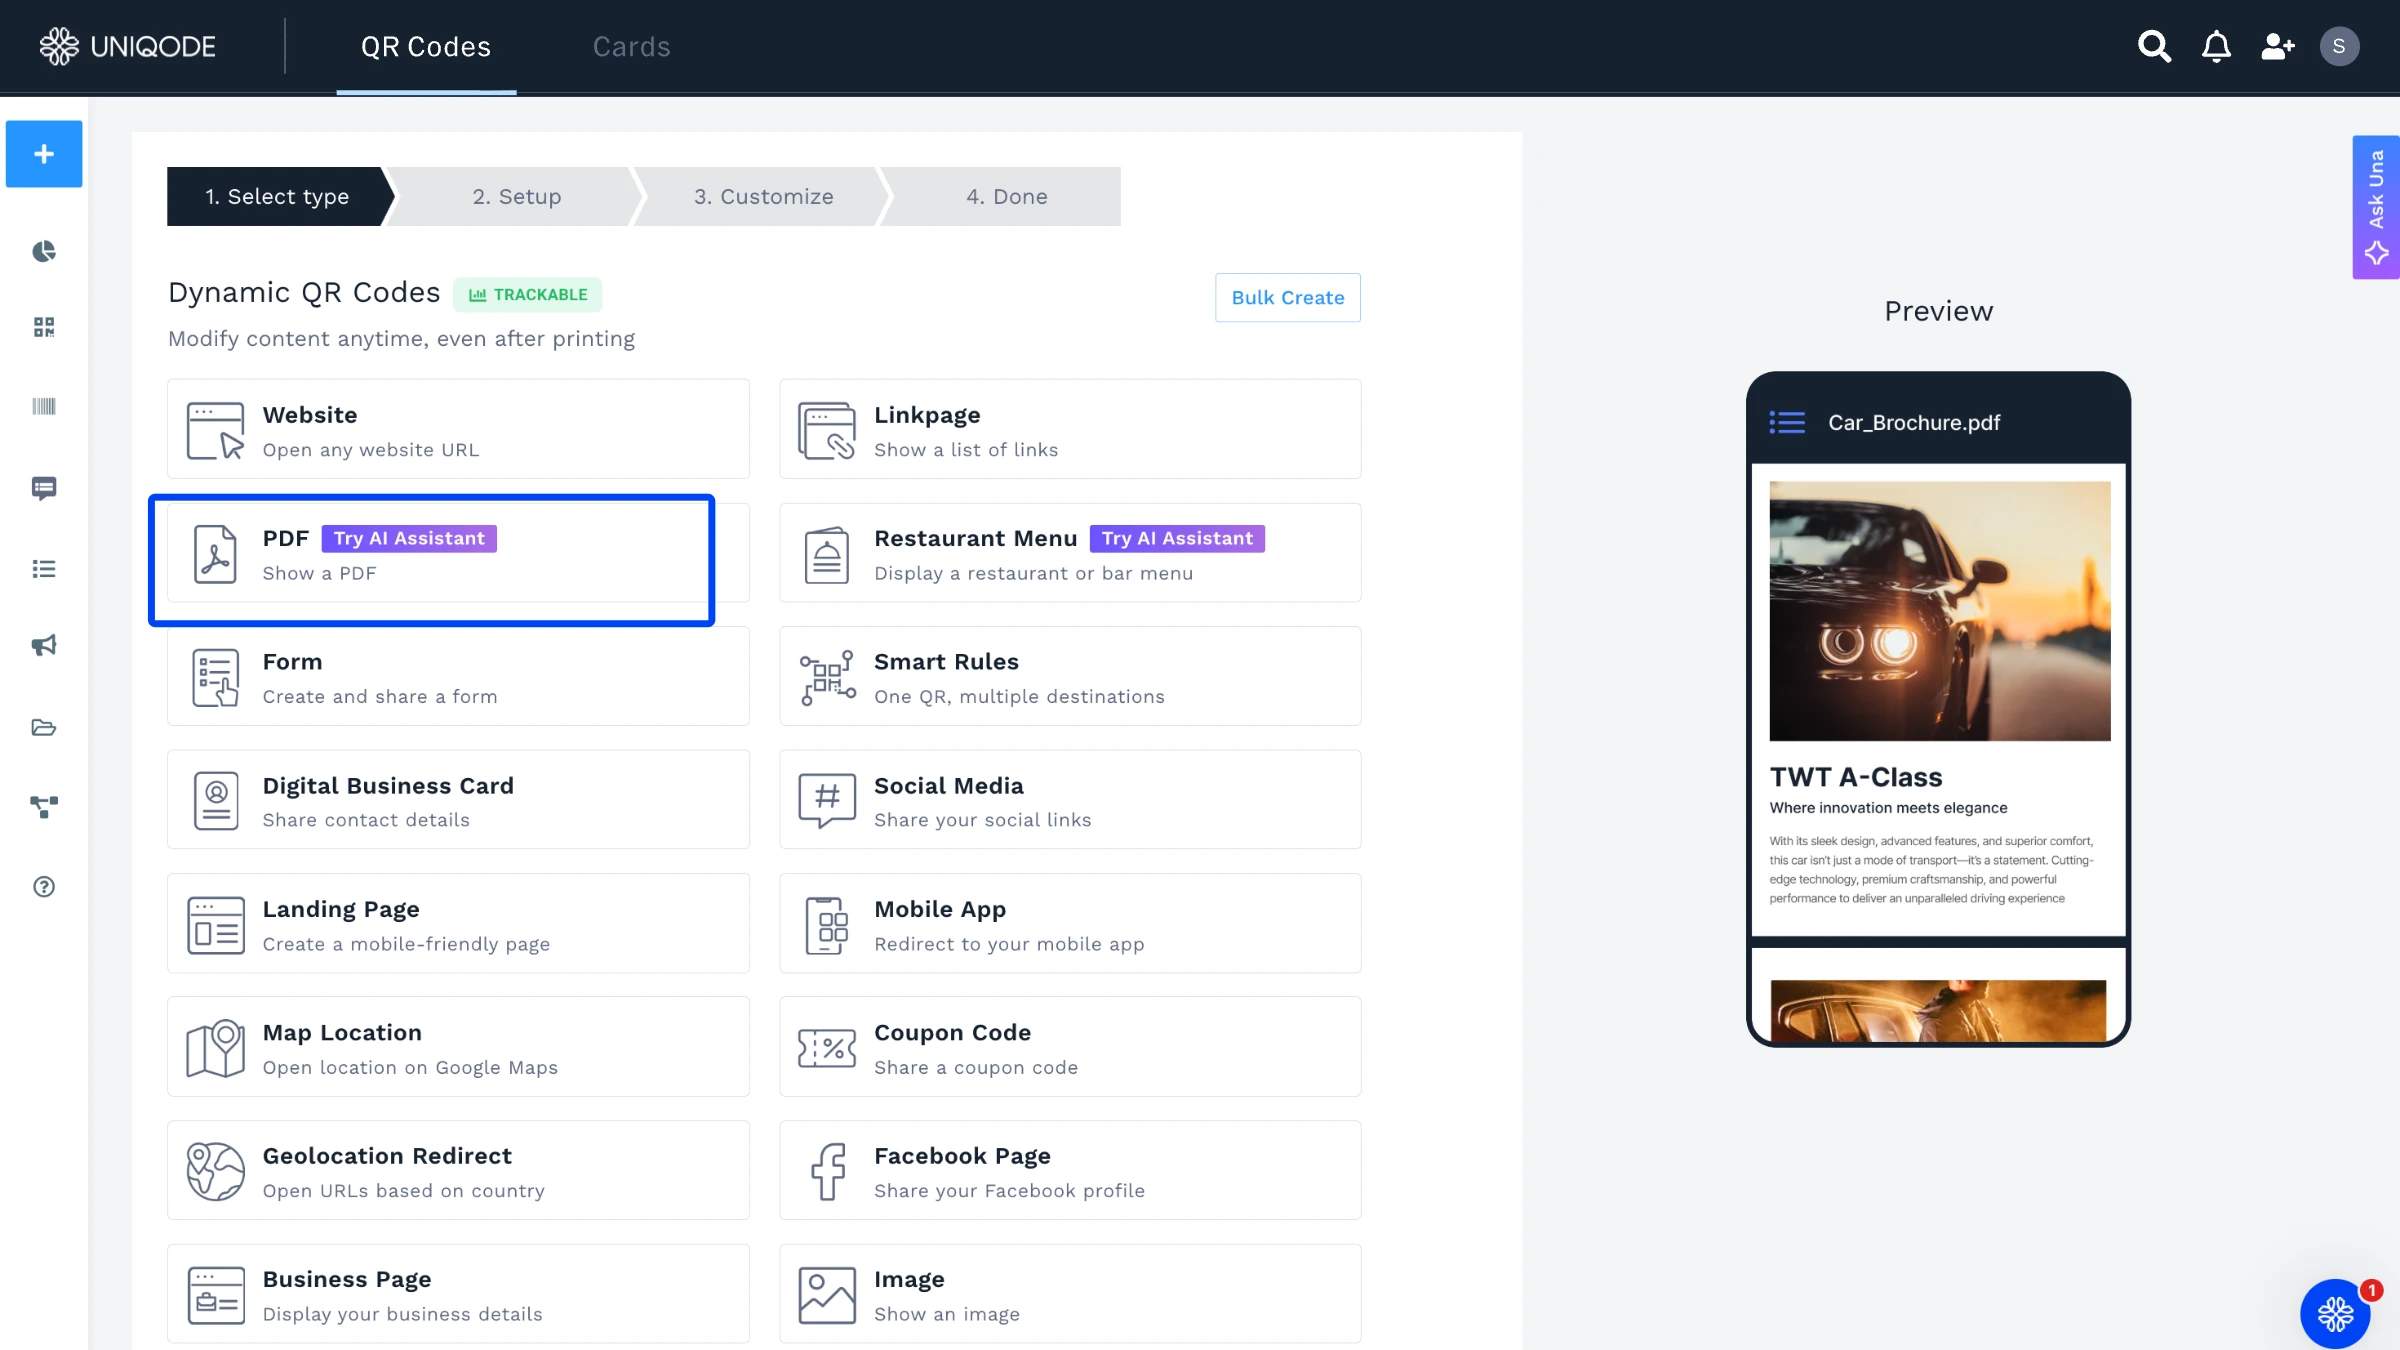Go to step 3 Customize
This screenshot has height=1350, width=2400.
[x=763, y=196]
